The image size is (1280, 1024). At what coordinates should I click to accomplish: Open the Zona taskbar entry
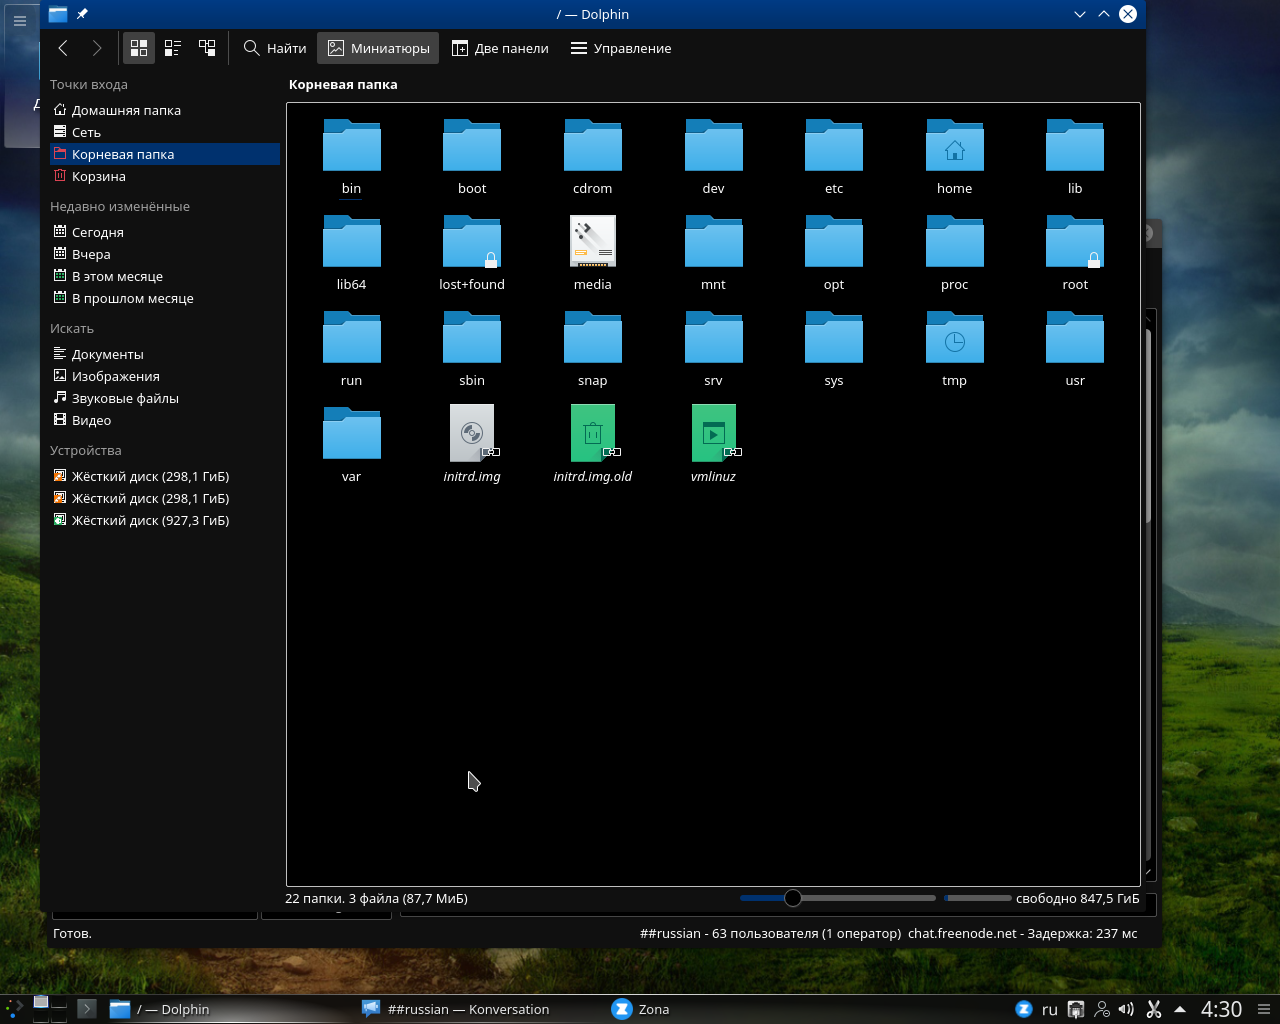tap(640, 1009)
